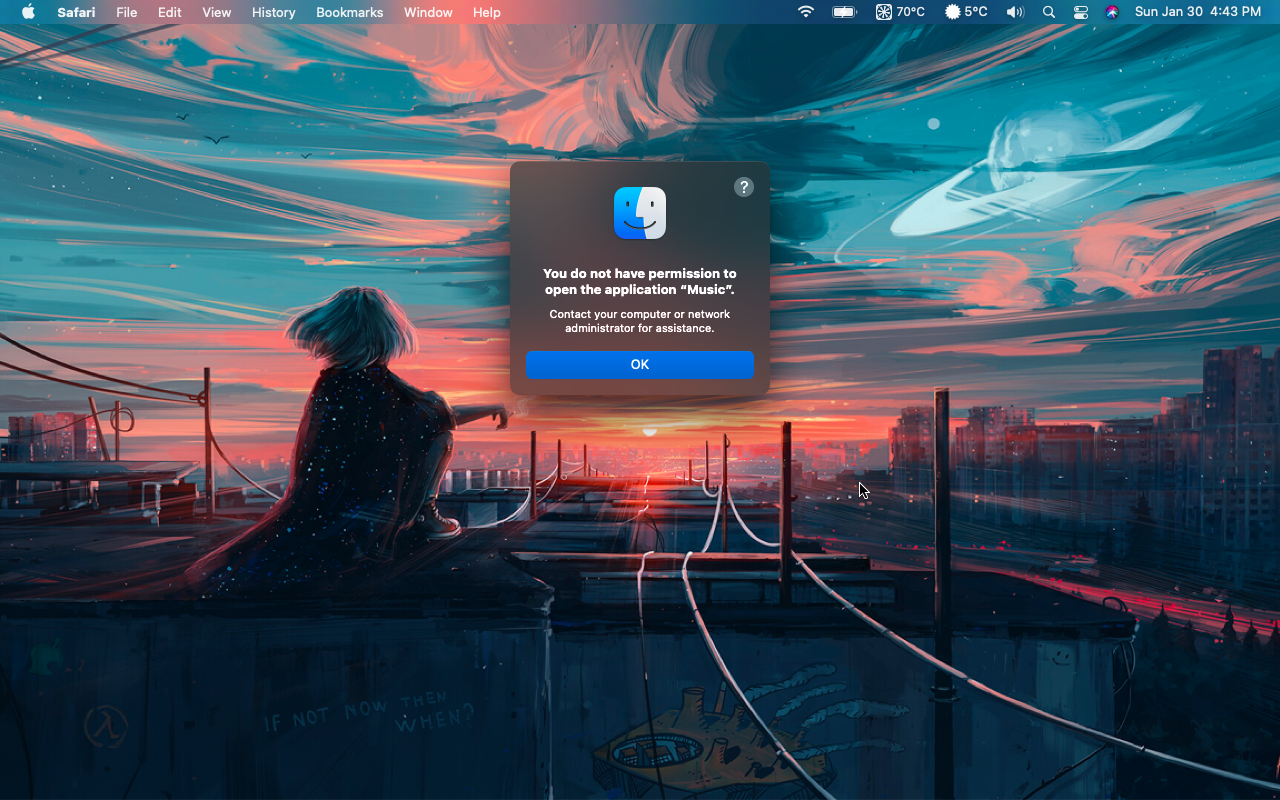Open the Help menu
This screenshot has width=1280, height=800.
pos(487,12)
